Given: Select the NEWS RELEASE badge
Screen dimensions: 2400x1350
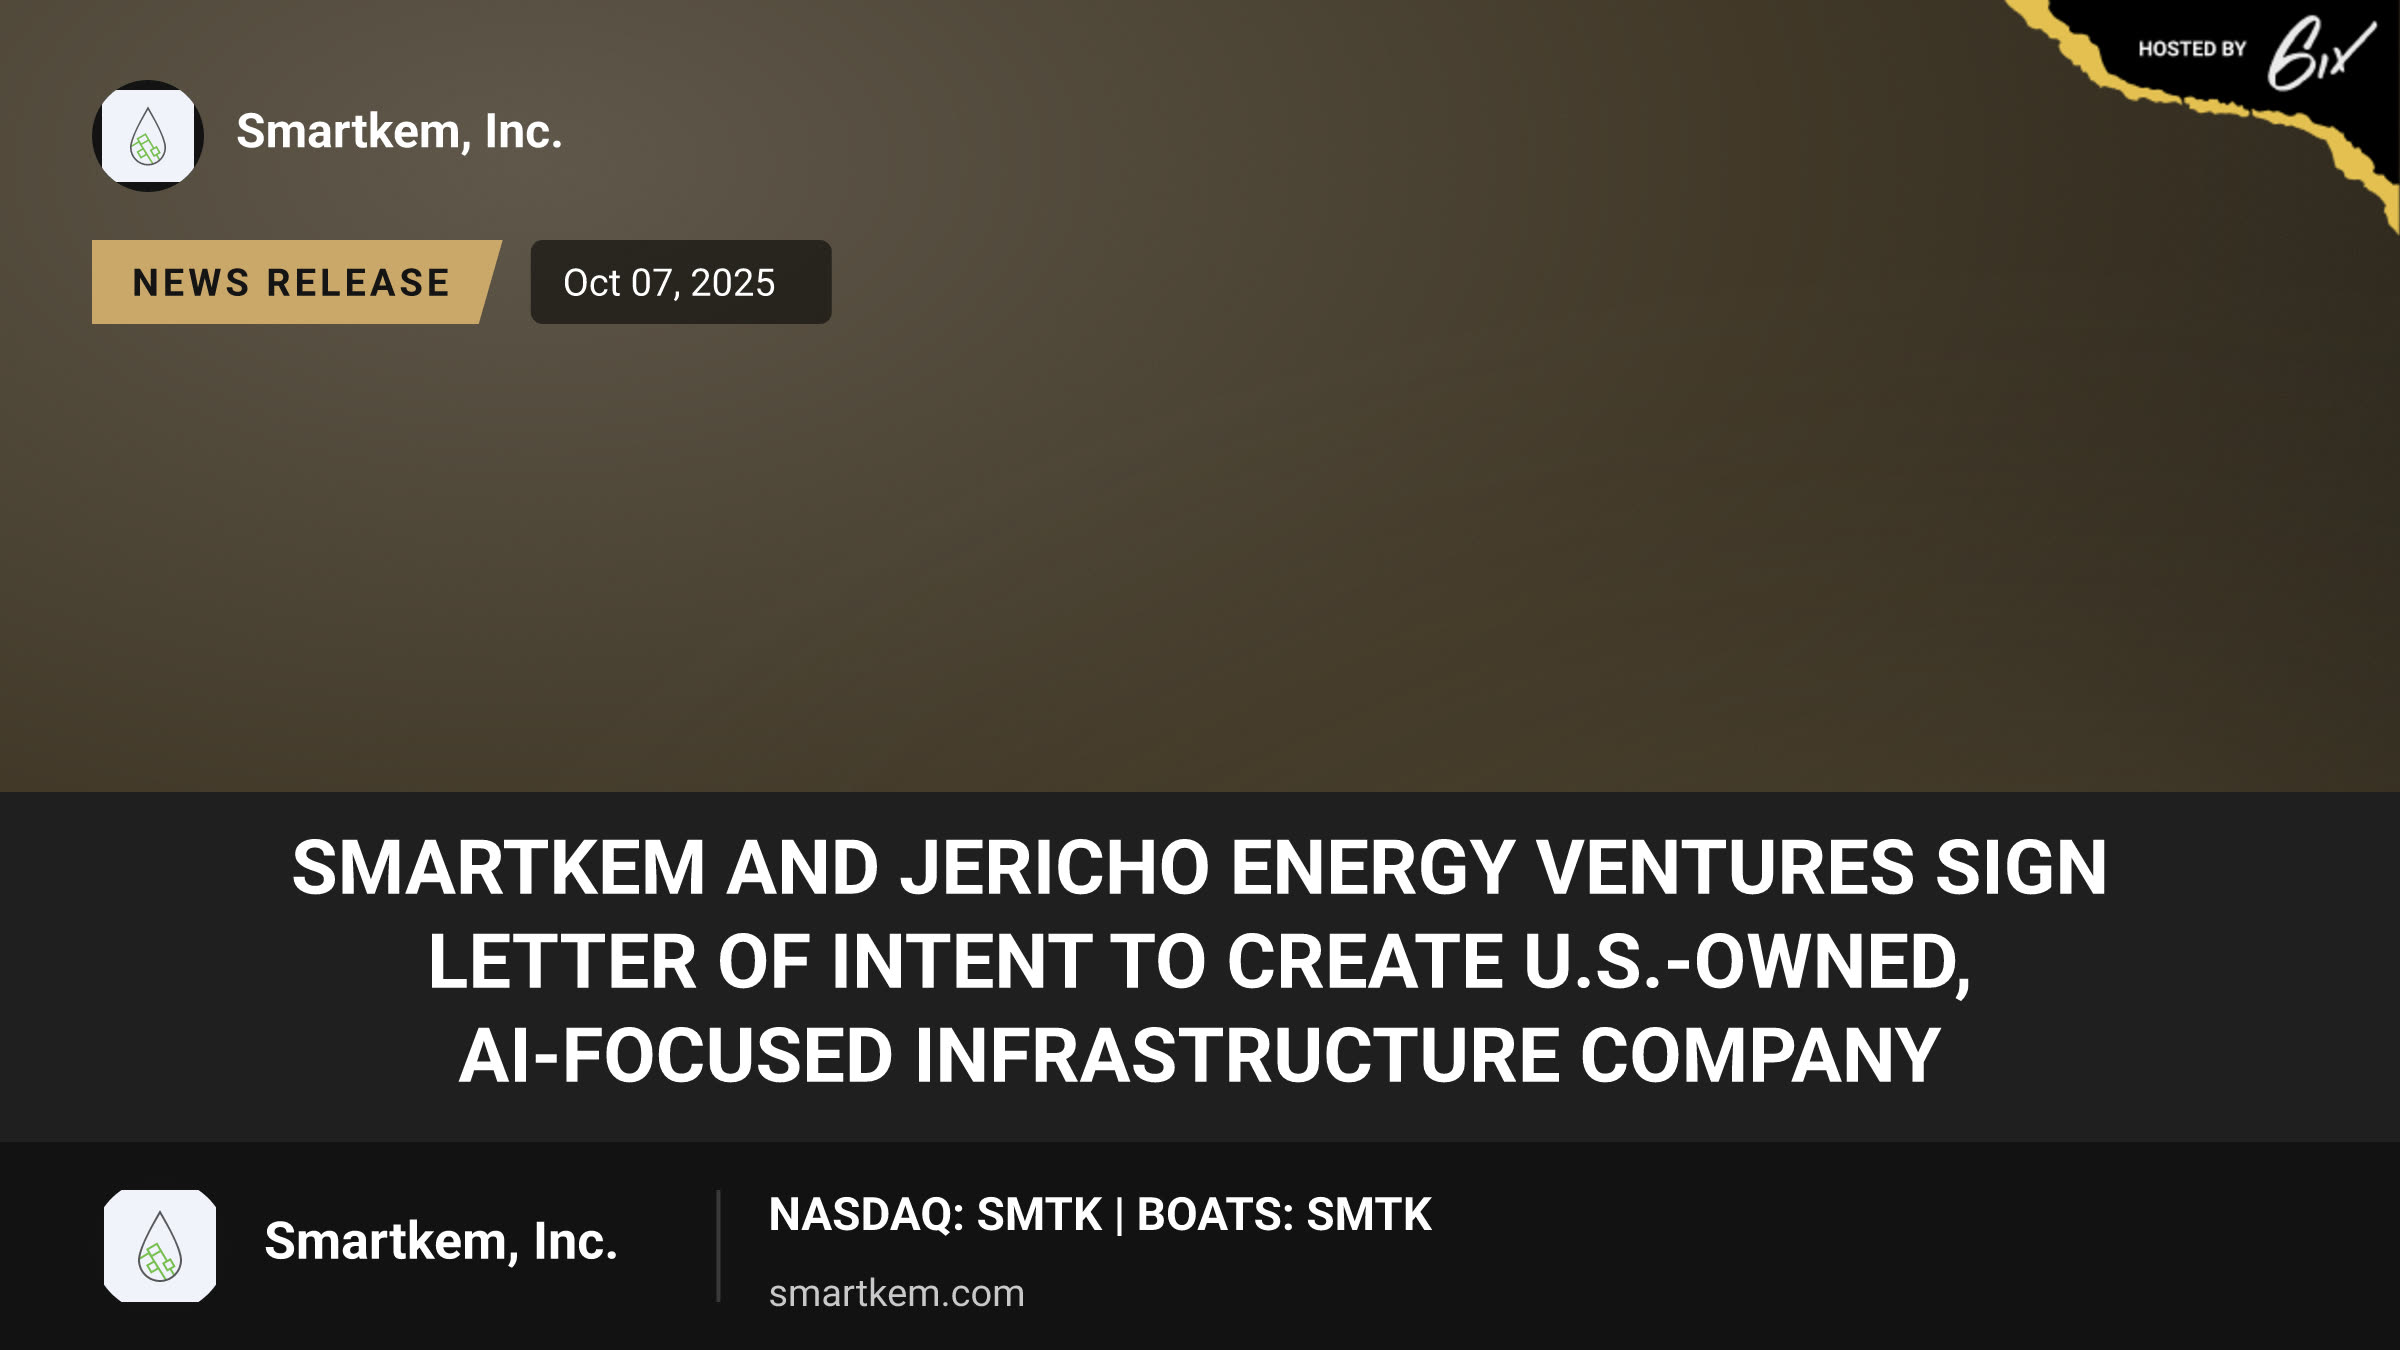Looking at the screenshot, I should coord(292,282).
